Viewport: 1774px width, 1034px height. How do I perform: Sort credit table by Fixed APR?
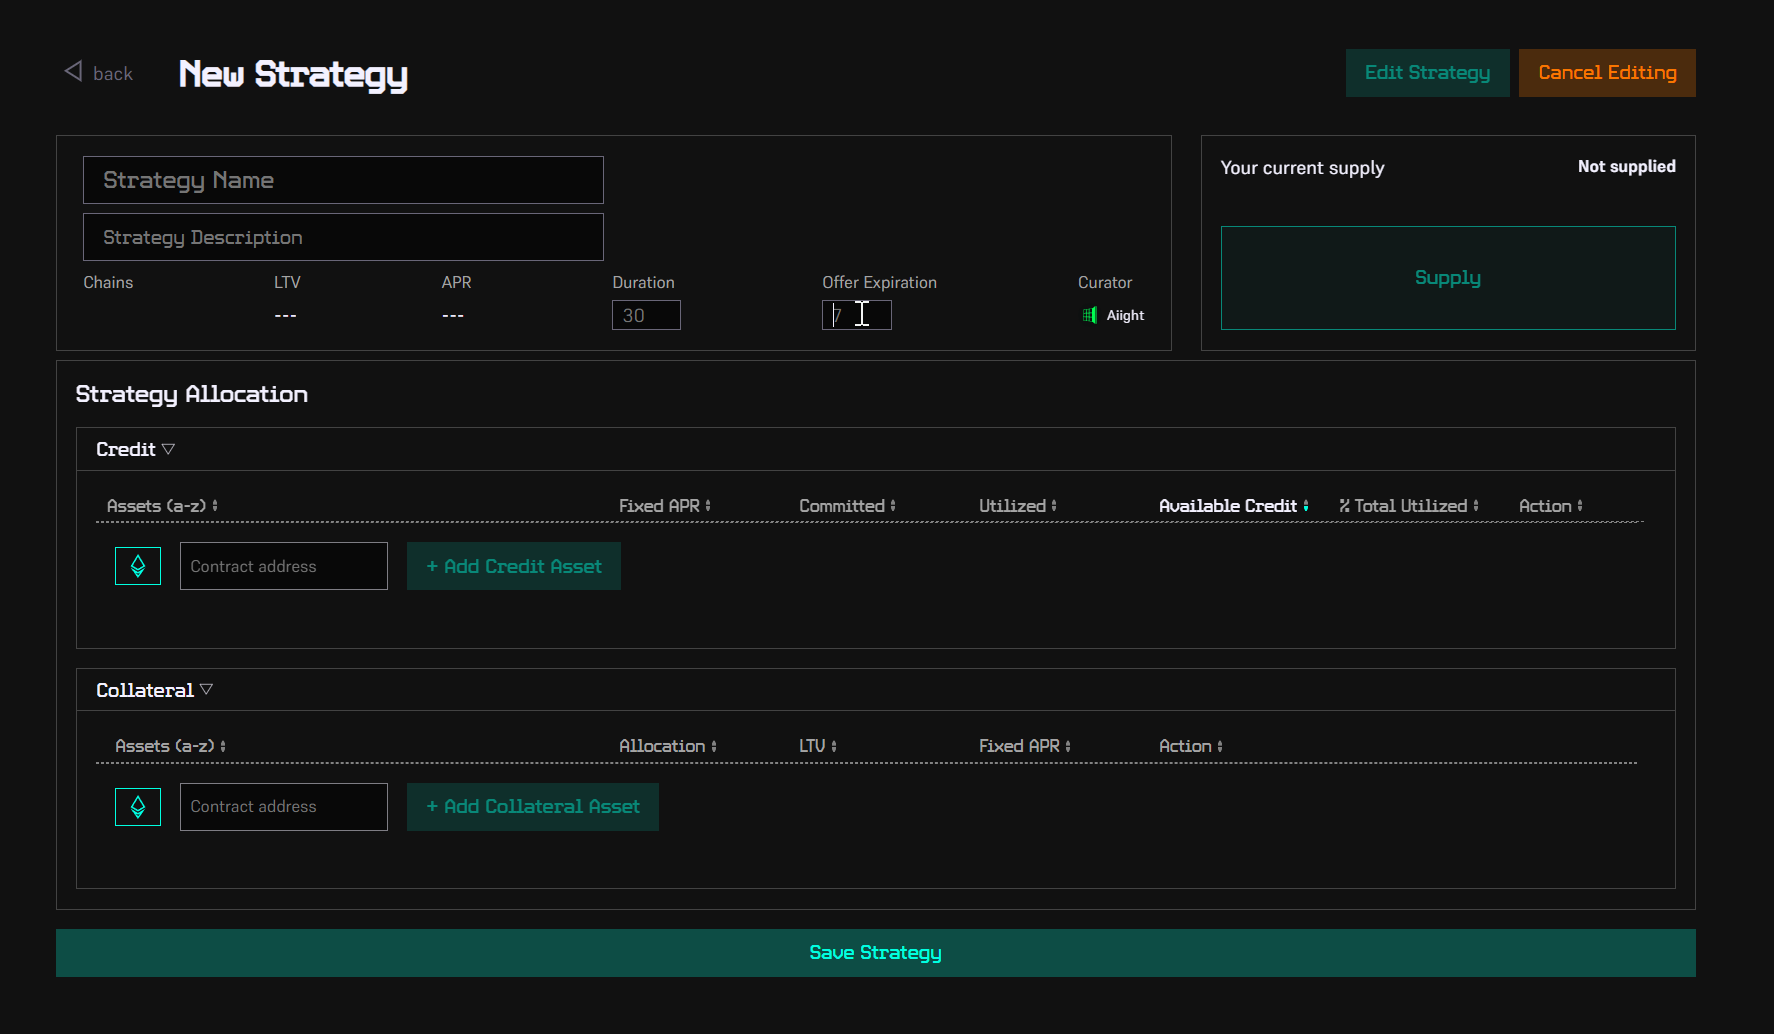pos(664,506)
